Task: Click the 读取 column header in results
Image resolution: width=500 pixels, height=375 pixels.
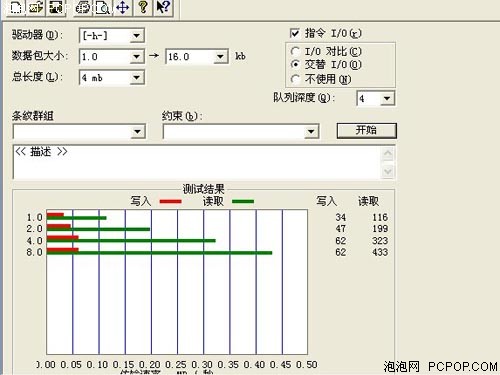Action: [368, 201]
